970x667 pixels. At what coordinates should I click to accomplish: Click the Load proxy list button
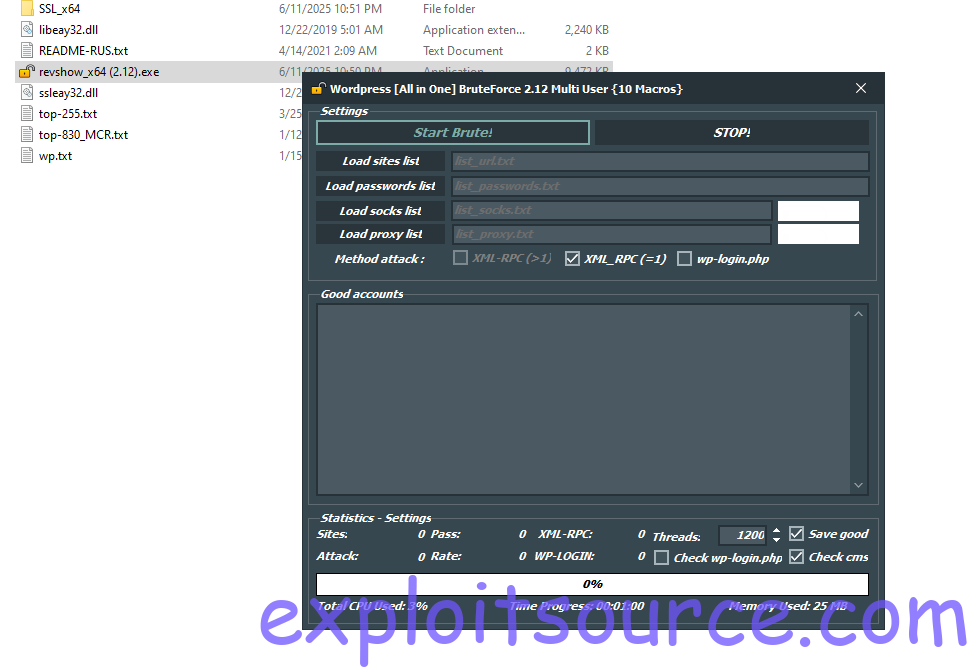point(380,234)
